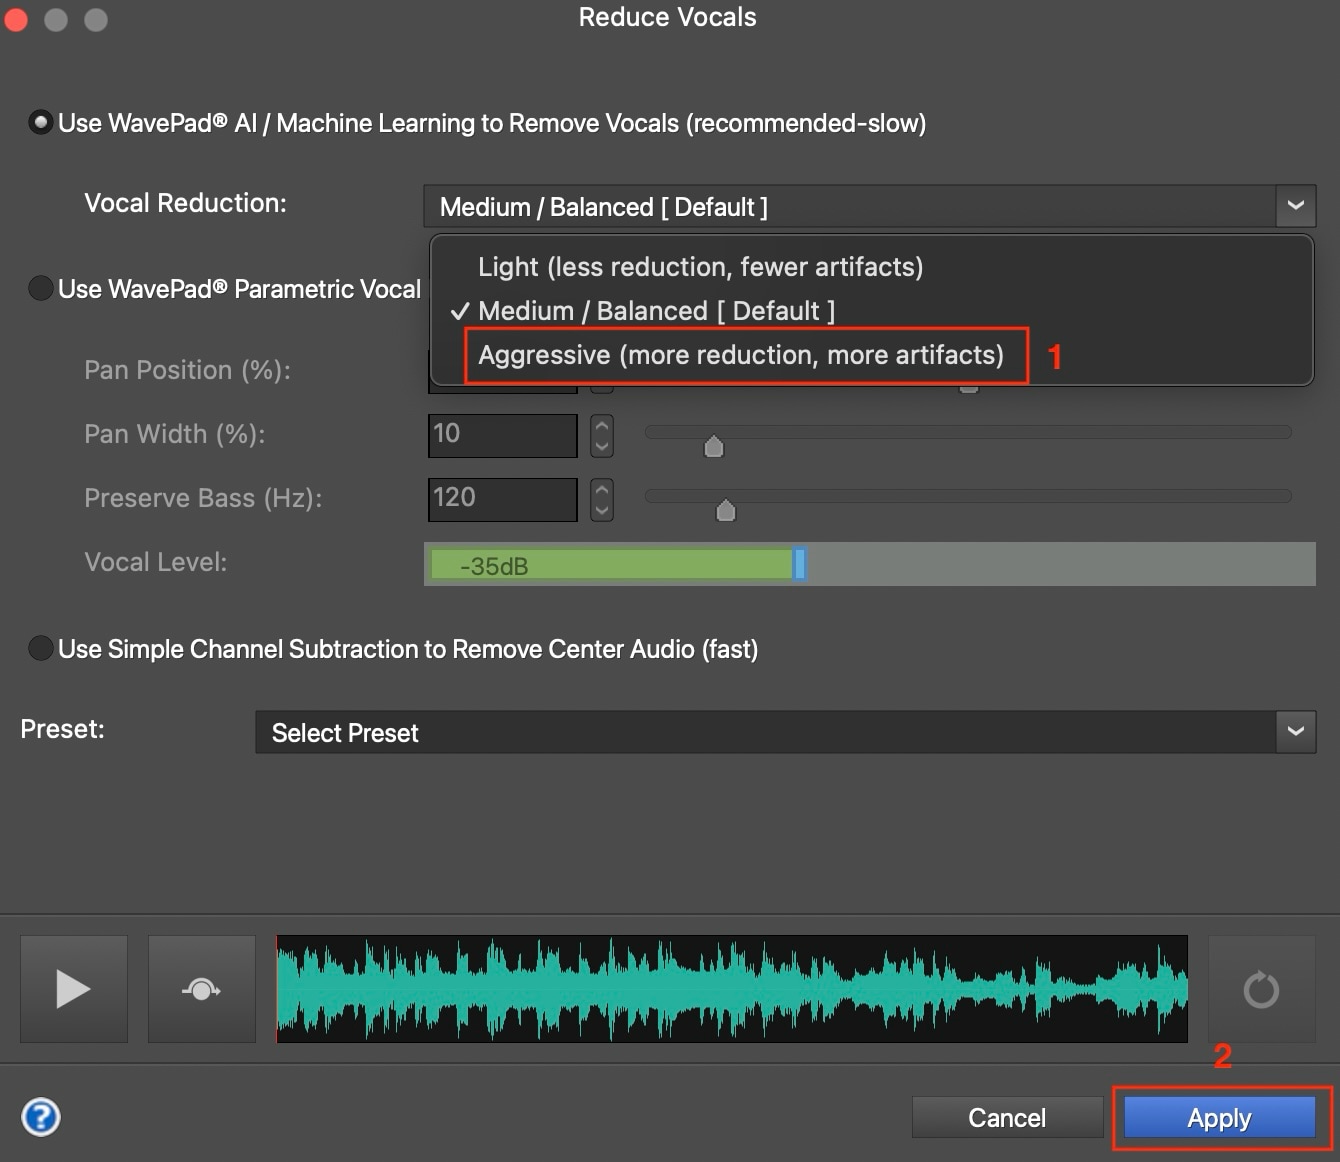This screenshot has height=1162, width=1340.
Task: Click the Preserve Bass slider handle
Action: pos(726,510)
